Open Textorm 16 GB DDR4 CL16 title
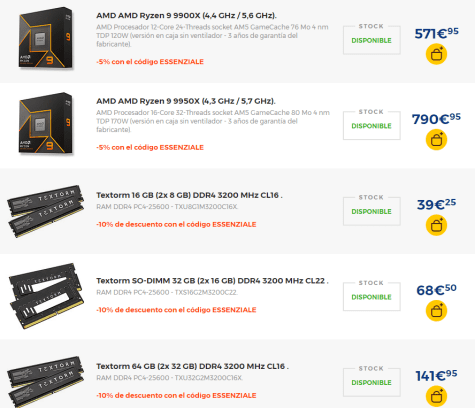The image size is (475, 408). pyautogui.click(x=189, y=195)
